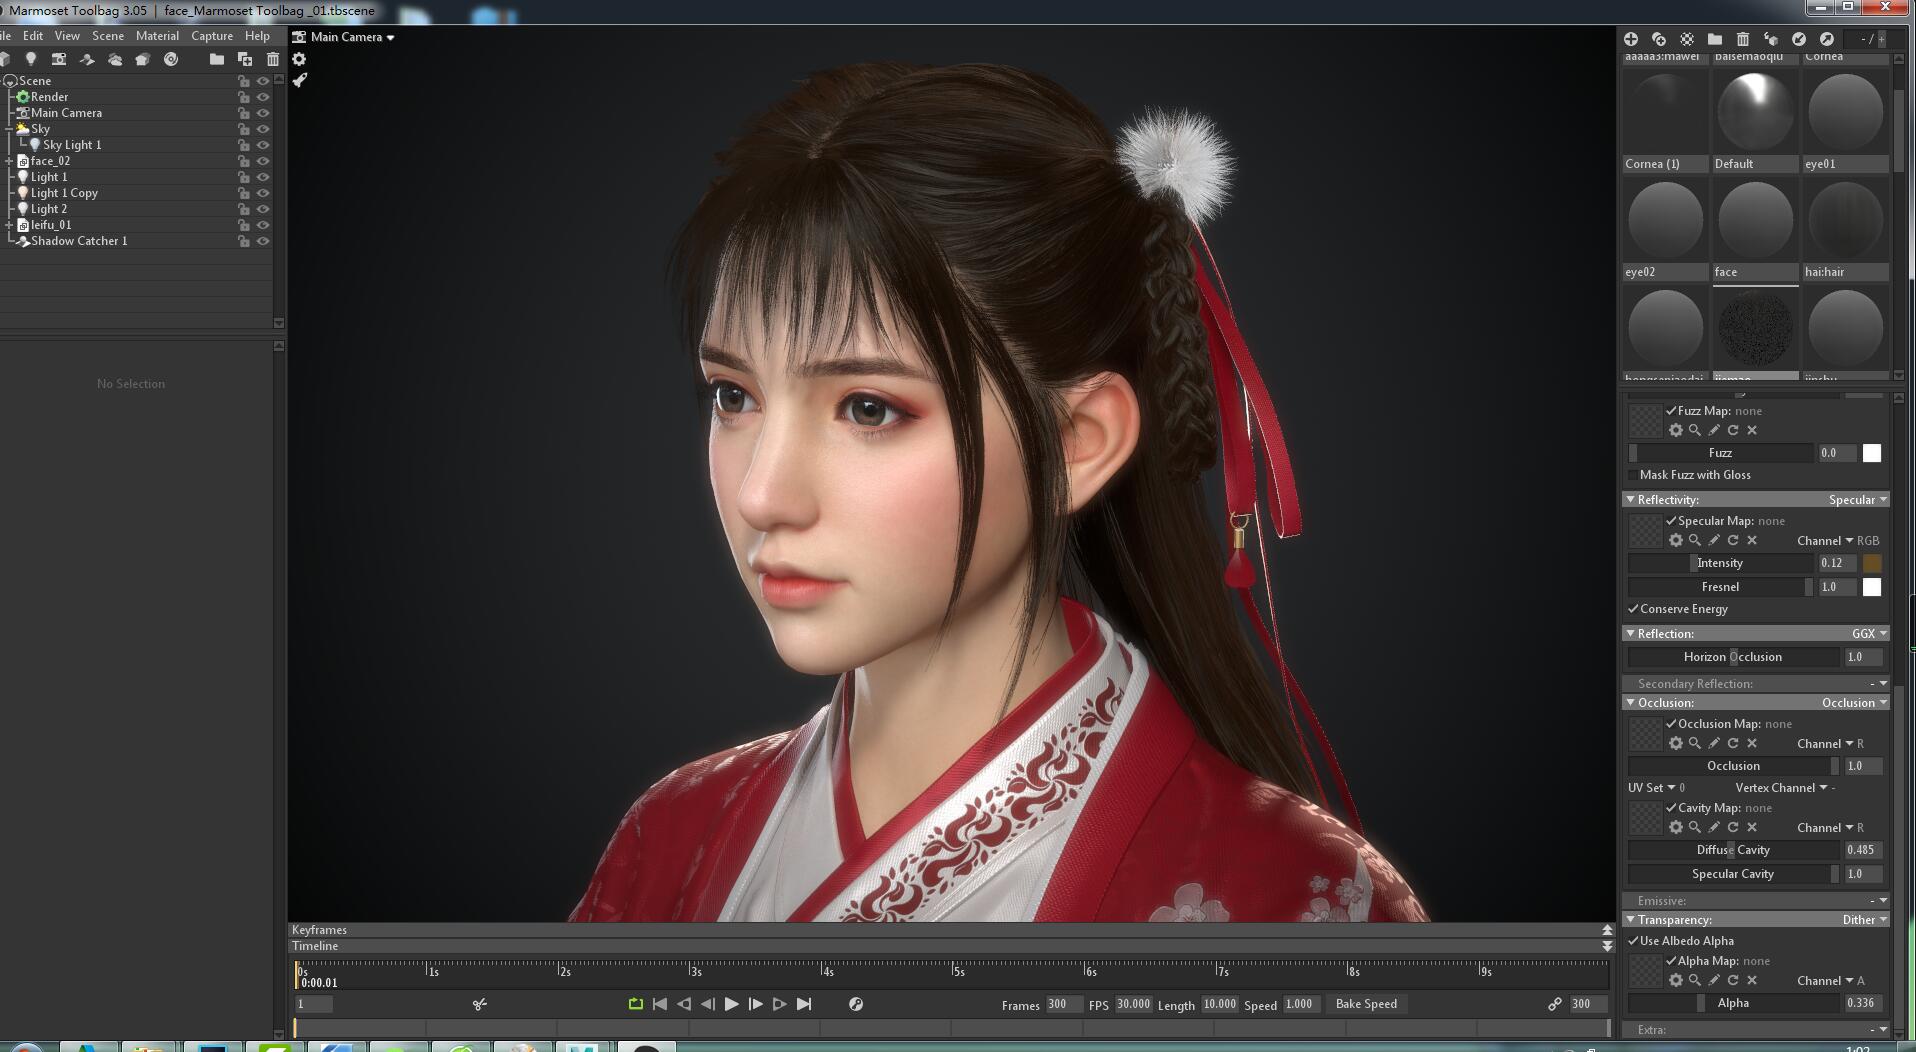Create a new material
The width and height of the screenshot is (1916, 1052).
tap(1631, 39)
